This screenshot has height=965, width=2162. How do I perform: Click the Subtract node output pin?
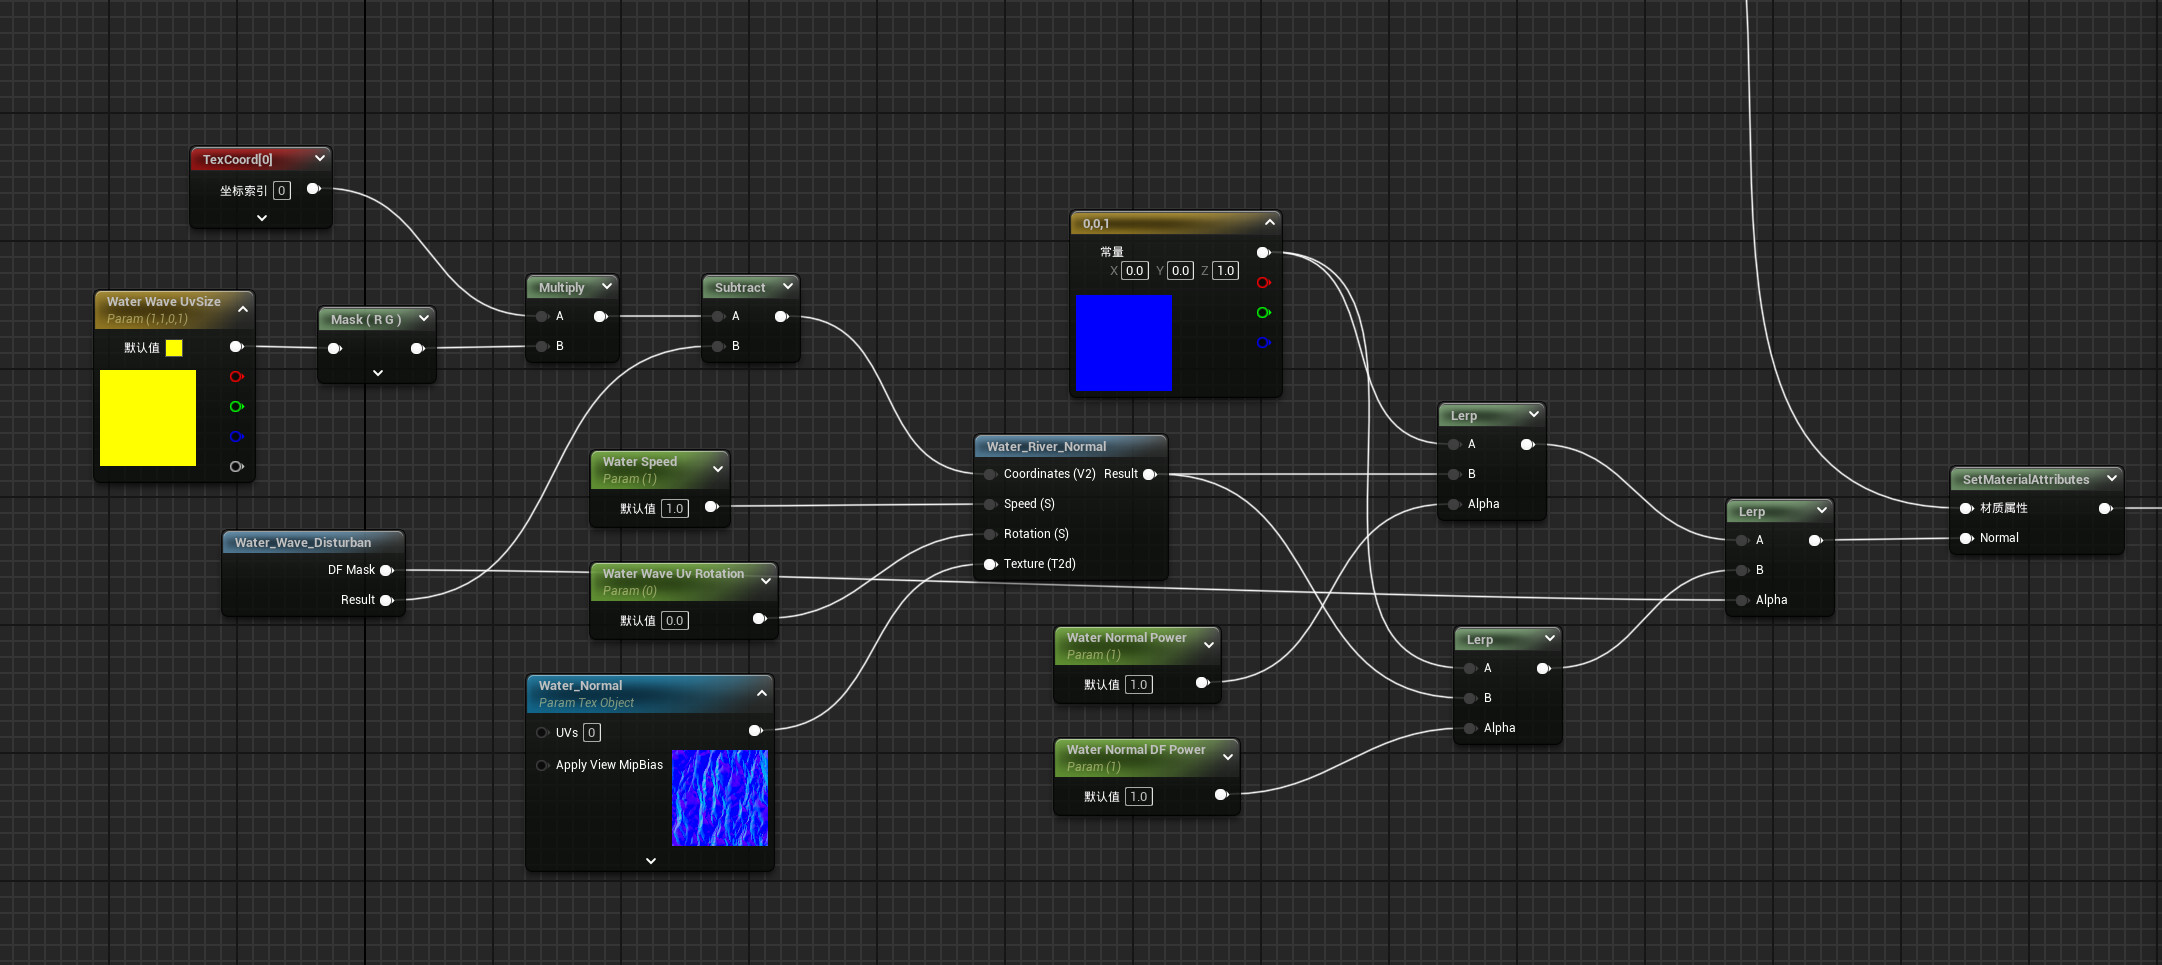782,316
